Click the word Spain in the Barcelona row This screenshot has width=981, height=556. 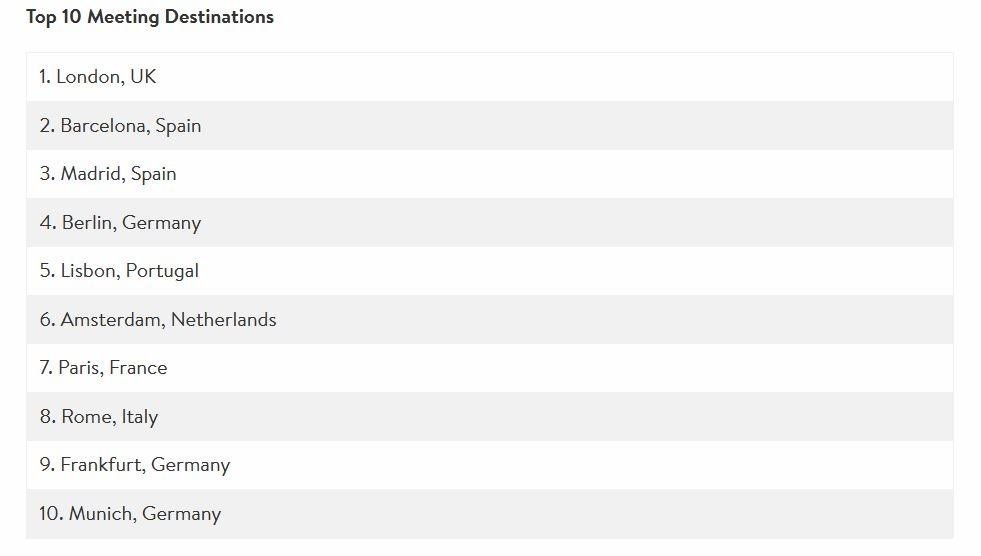click(178, 126)
